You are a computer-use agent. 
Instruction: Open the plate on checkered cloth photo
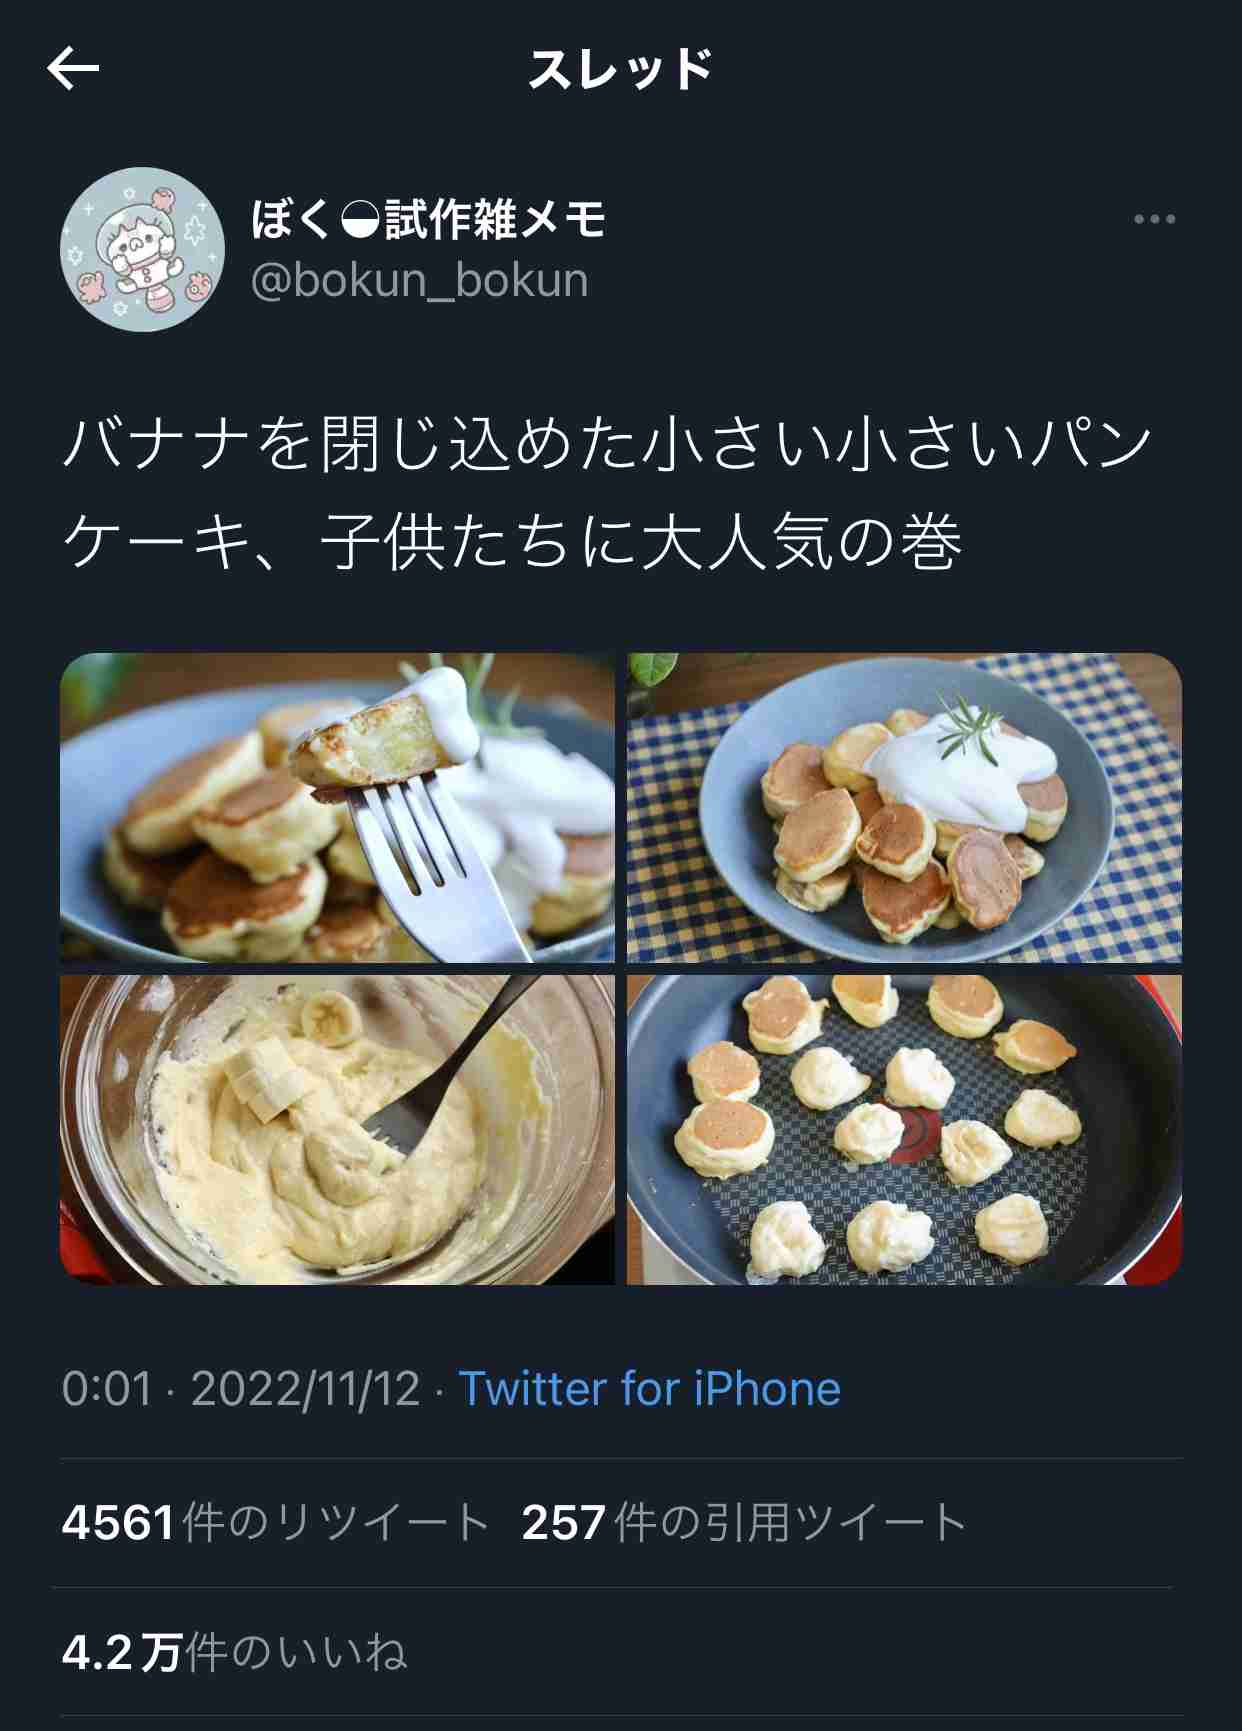[904, 808]
